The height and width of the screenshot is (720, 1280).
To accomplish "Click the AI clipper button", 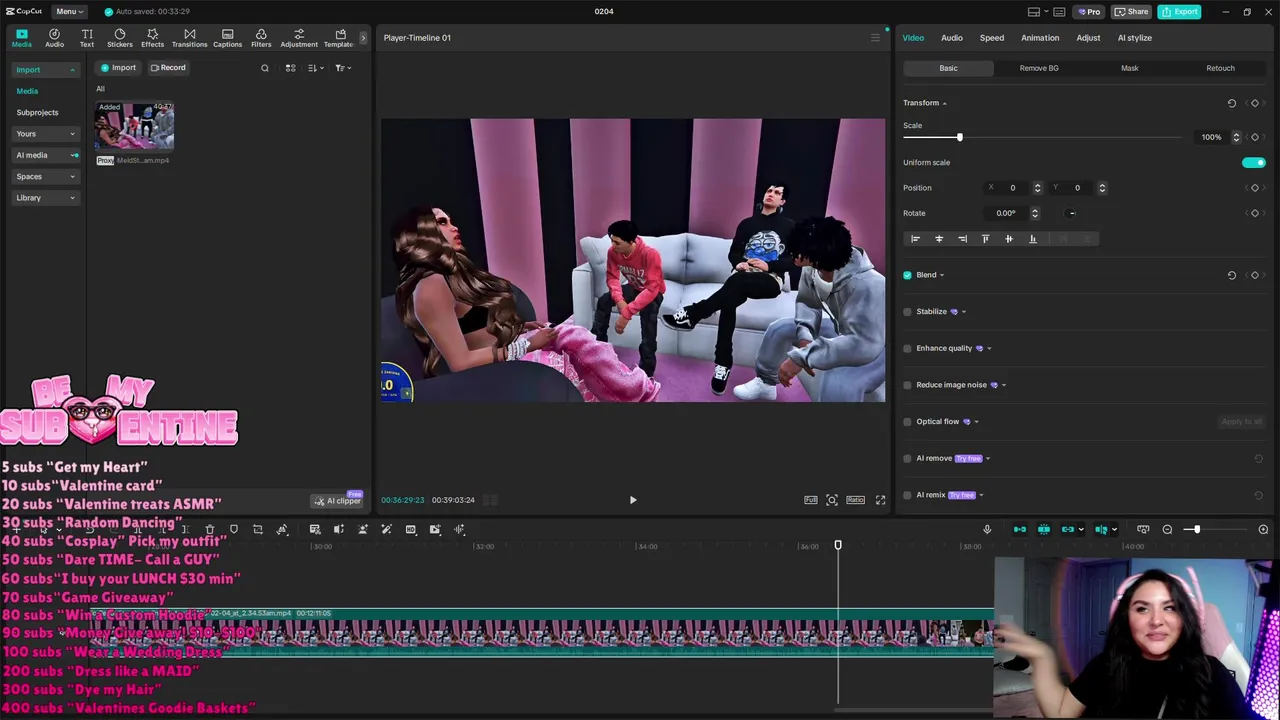I will (337, 501).
